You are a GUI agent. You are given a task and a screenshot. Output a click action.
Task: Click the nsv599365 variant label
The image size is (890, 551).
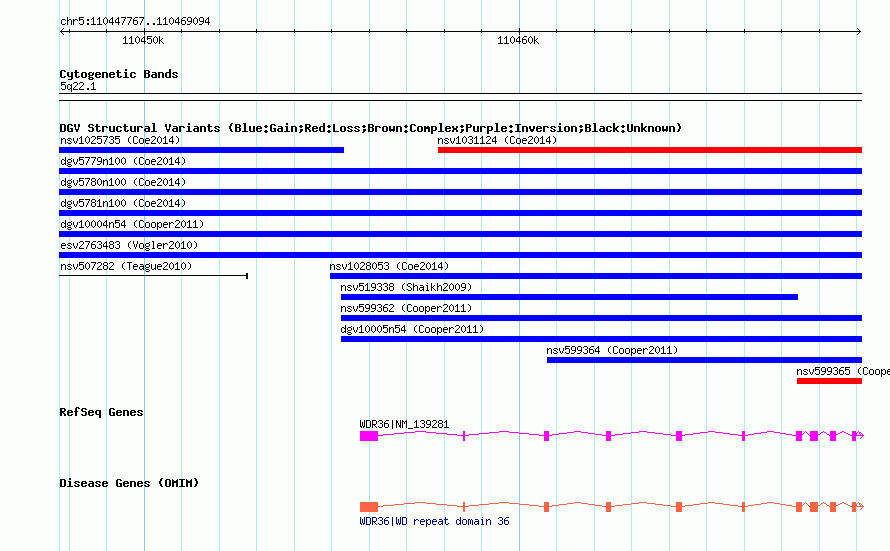point(843,371)
